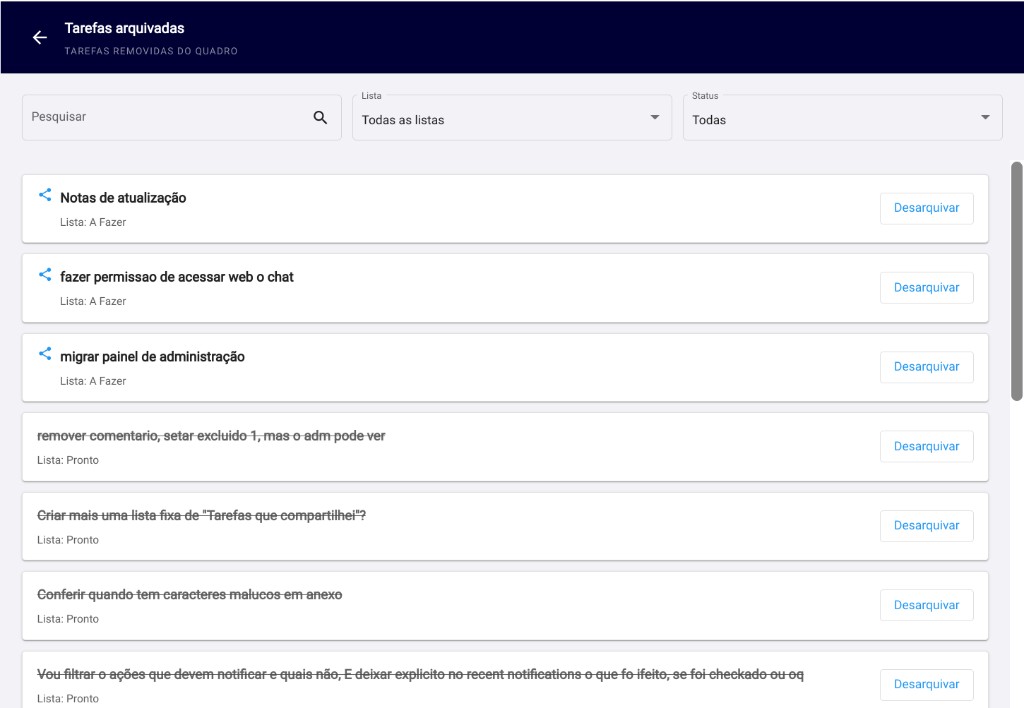Focus the Pesquisar search field
This screenshot has width=1024, height=708.
(x=182, y=118)
